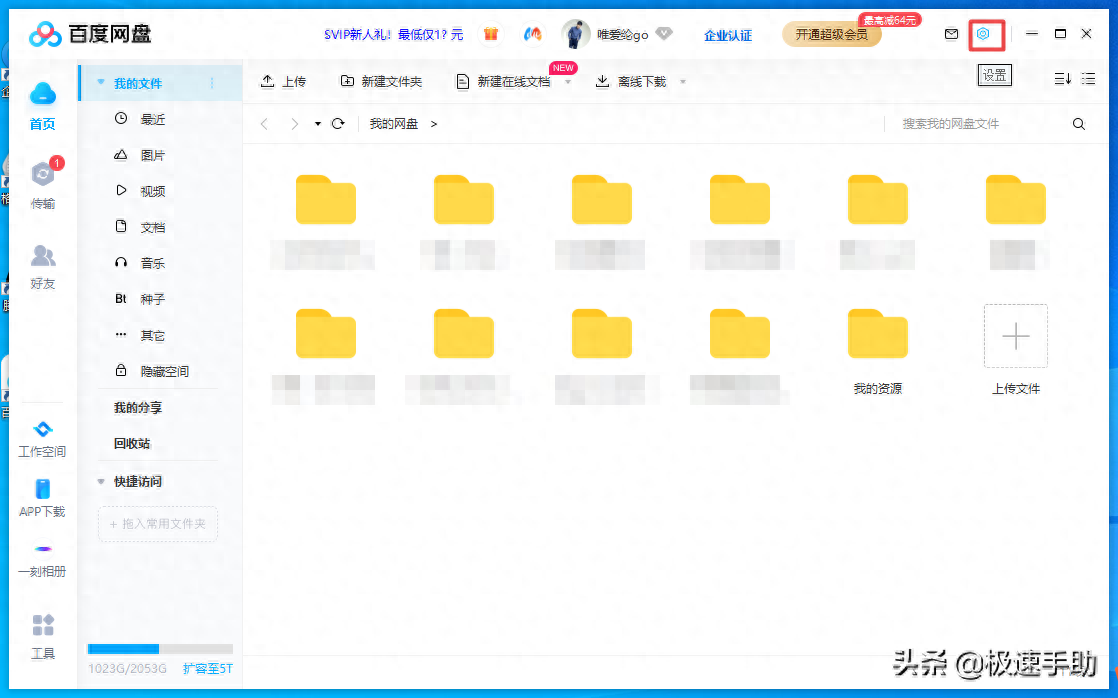Click the 开通超级会员 button
This screenshot has width=1118, height=698.
[x=831, y=34]
